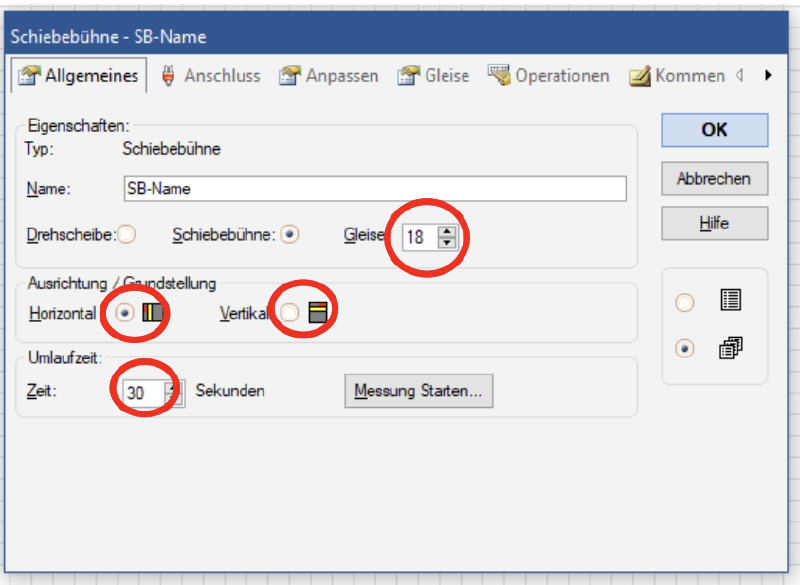
Task: Click the pencil icon on the Kommentar tab
Action: [x=640, y=75]
